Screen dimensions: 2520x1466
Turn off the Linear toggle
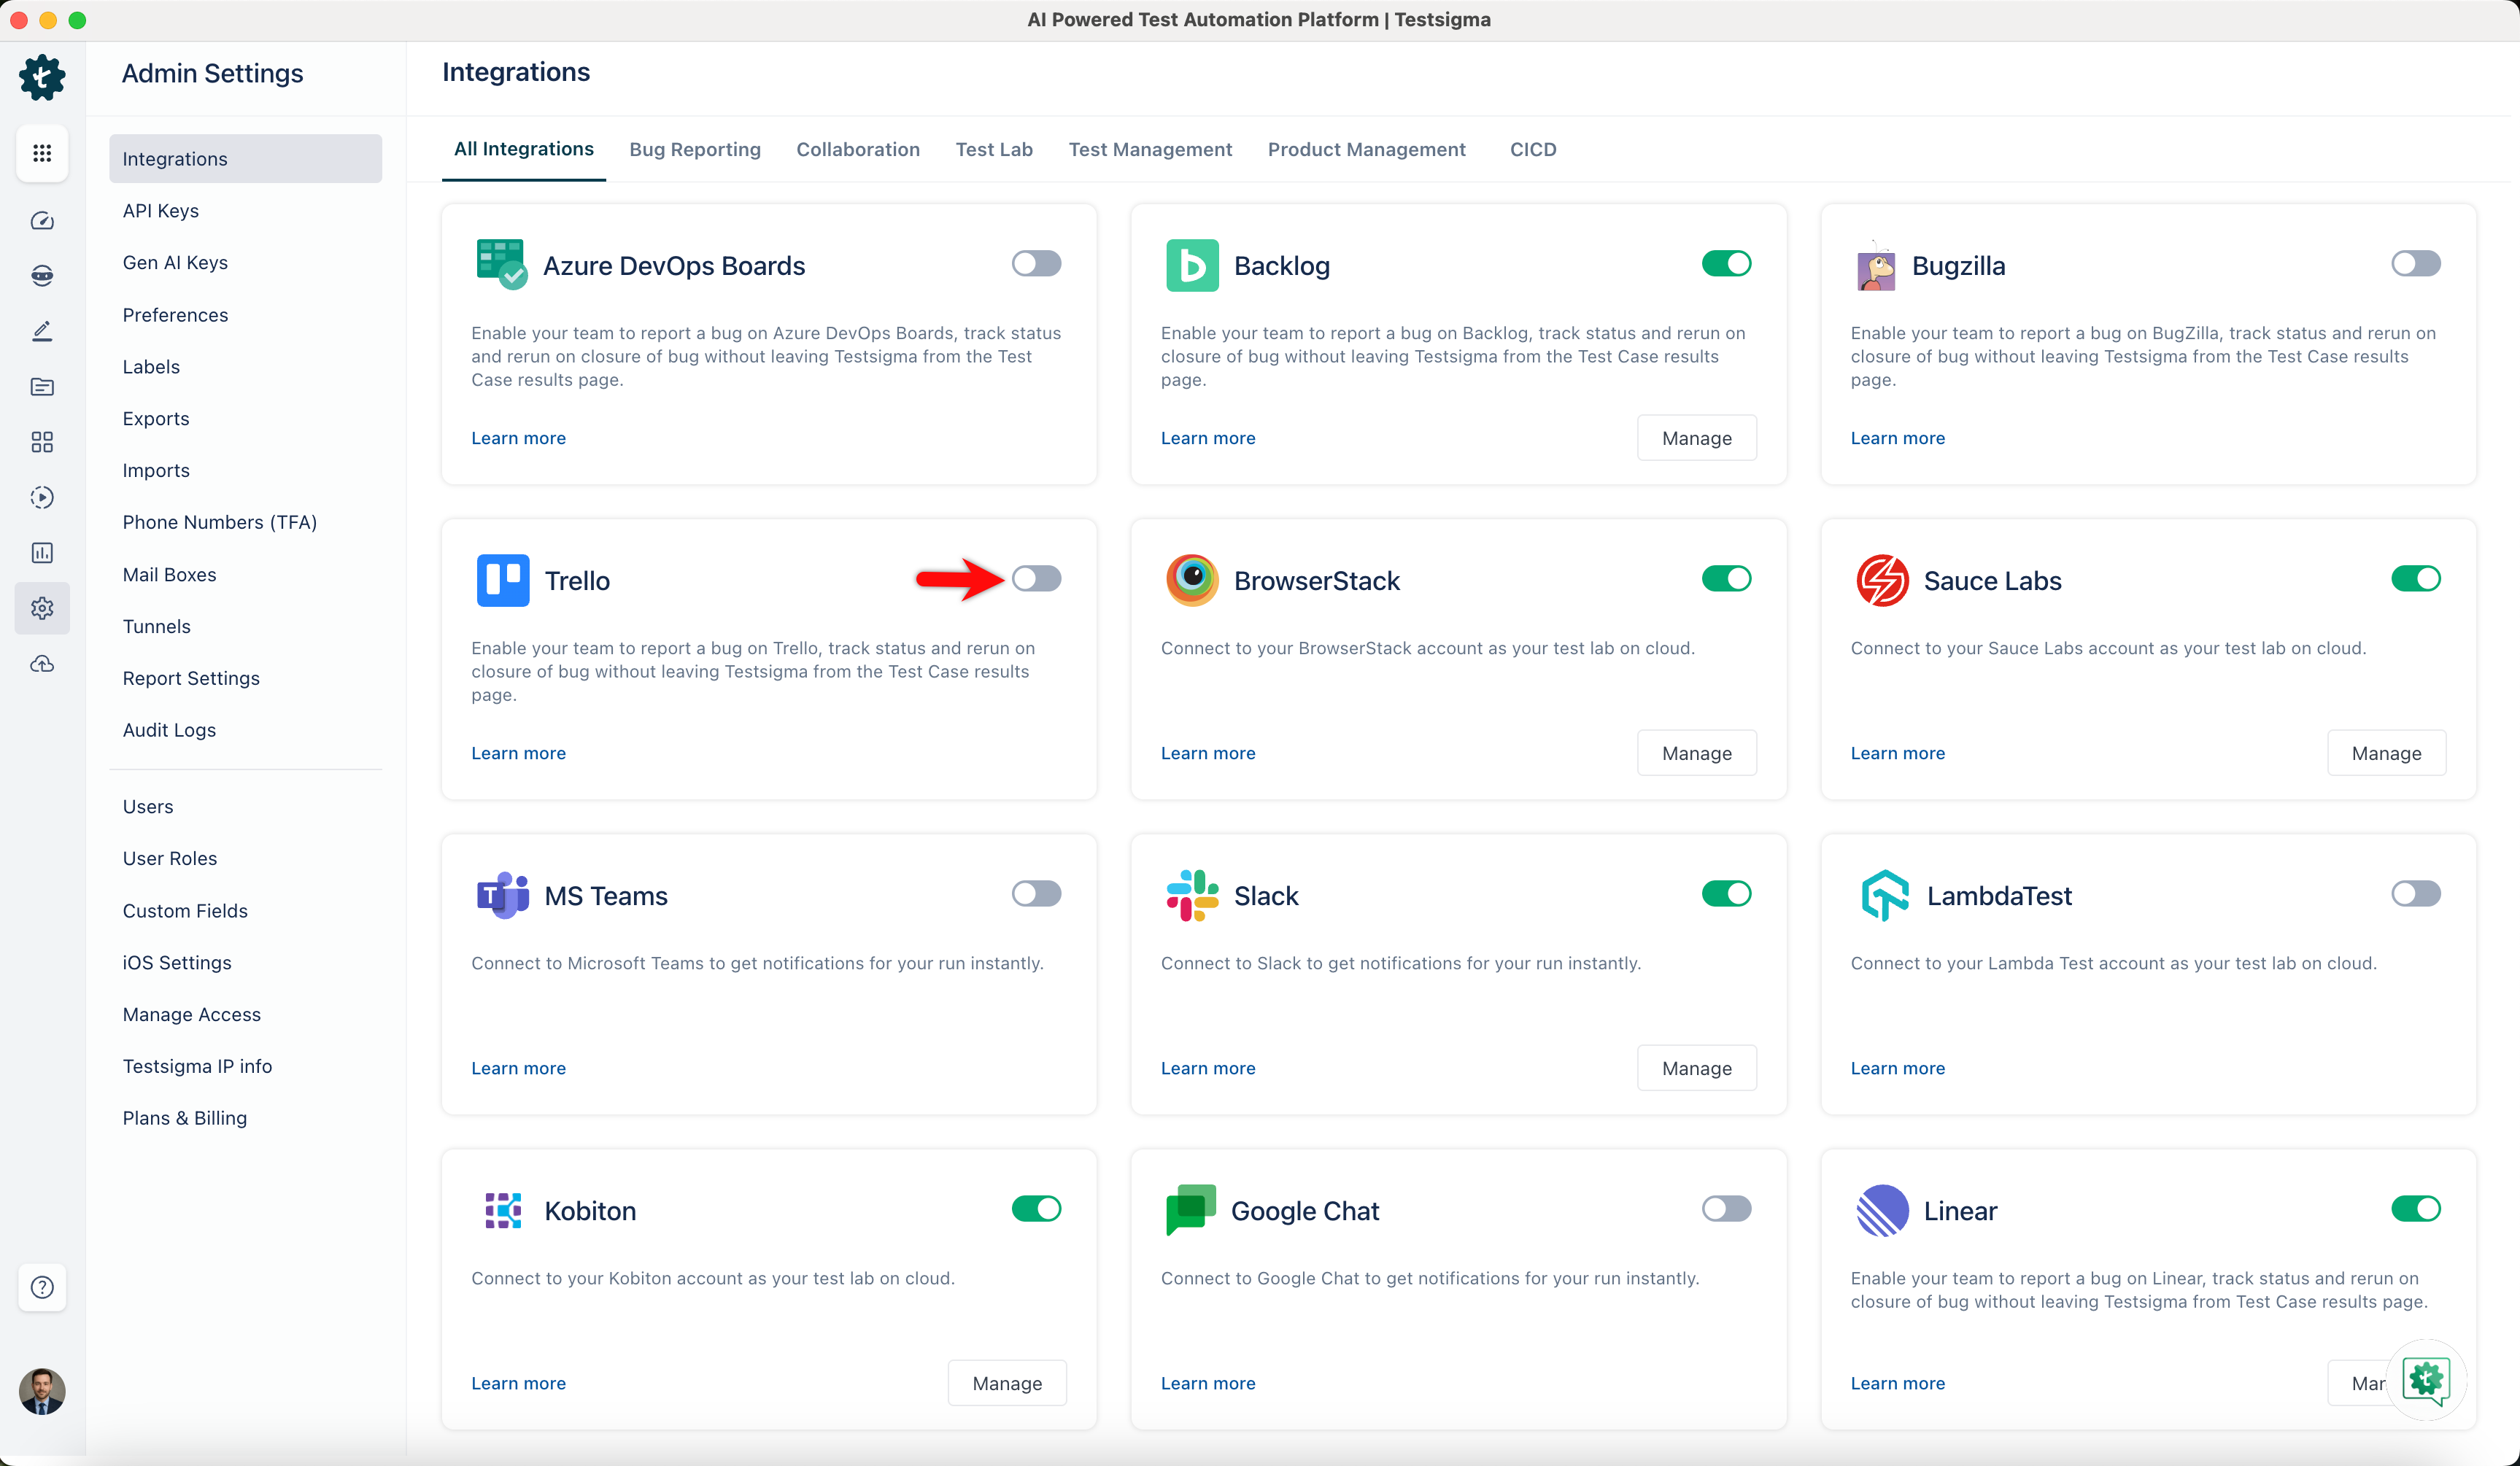pyautogui.click(x=2416, y=1208)
